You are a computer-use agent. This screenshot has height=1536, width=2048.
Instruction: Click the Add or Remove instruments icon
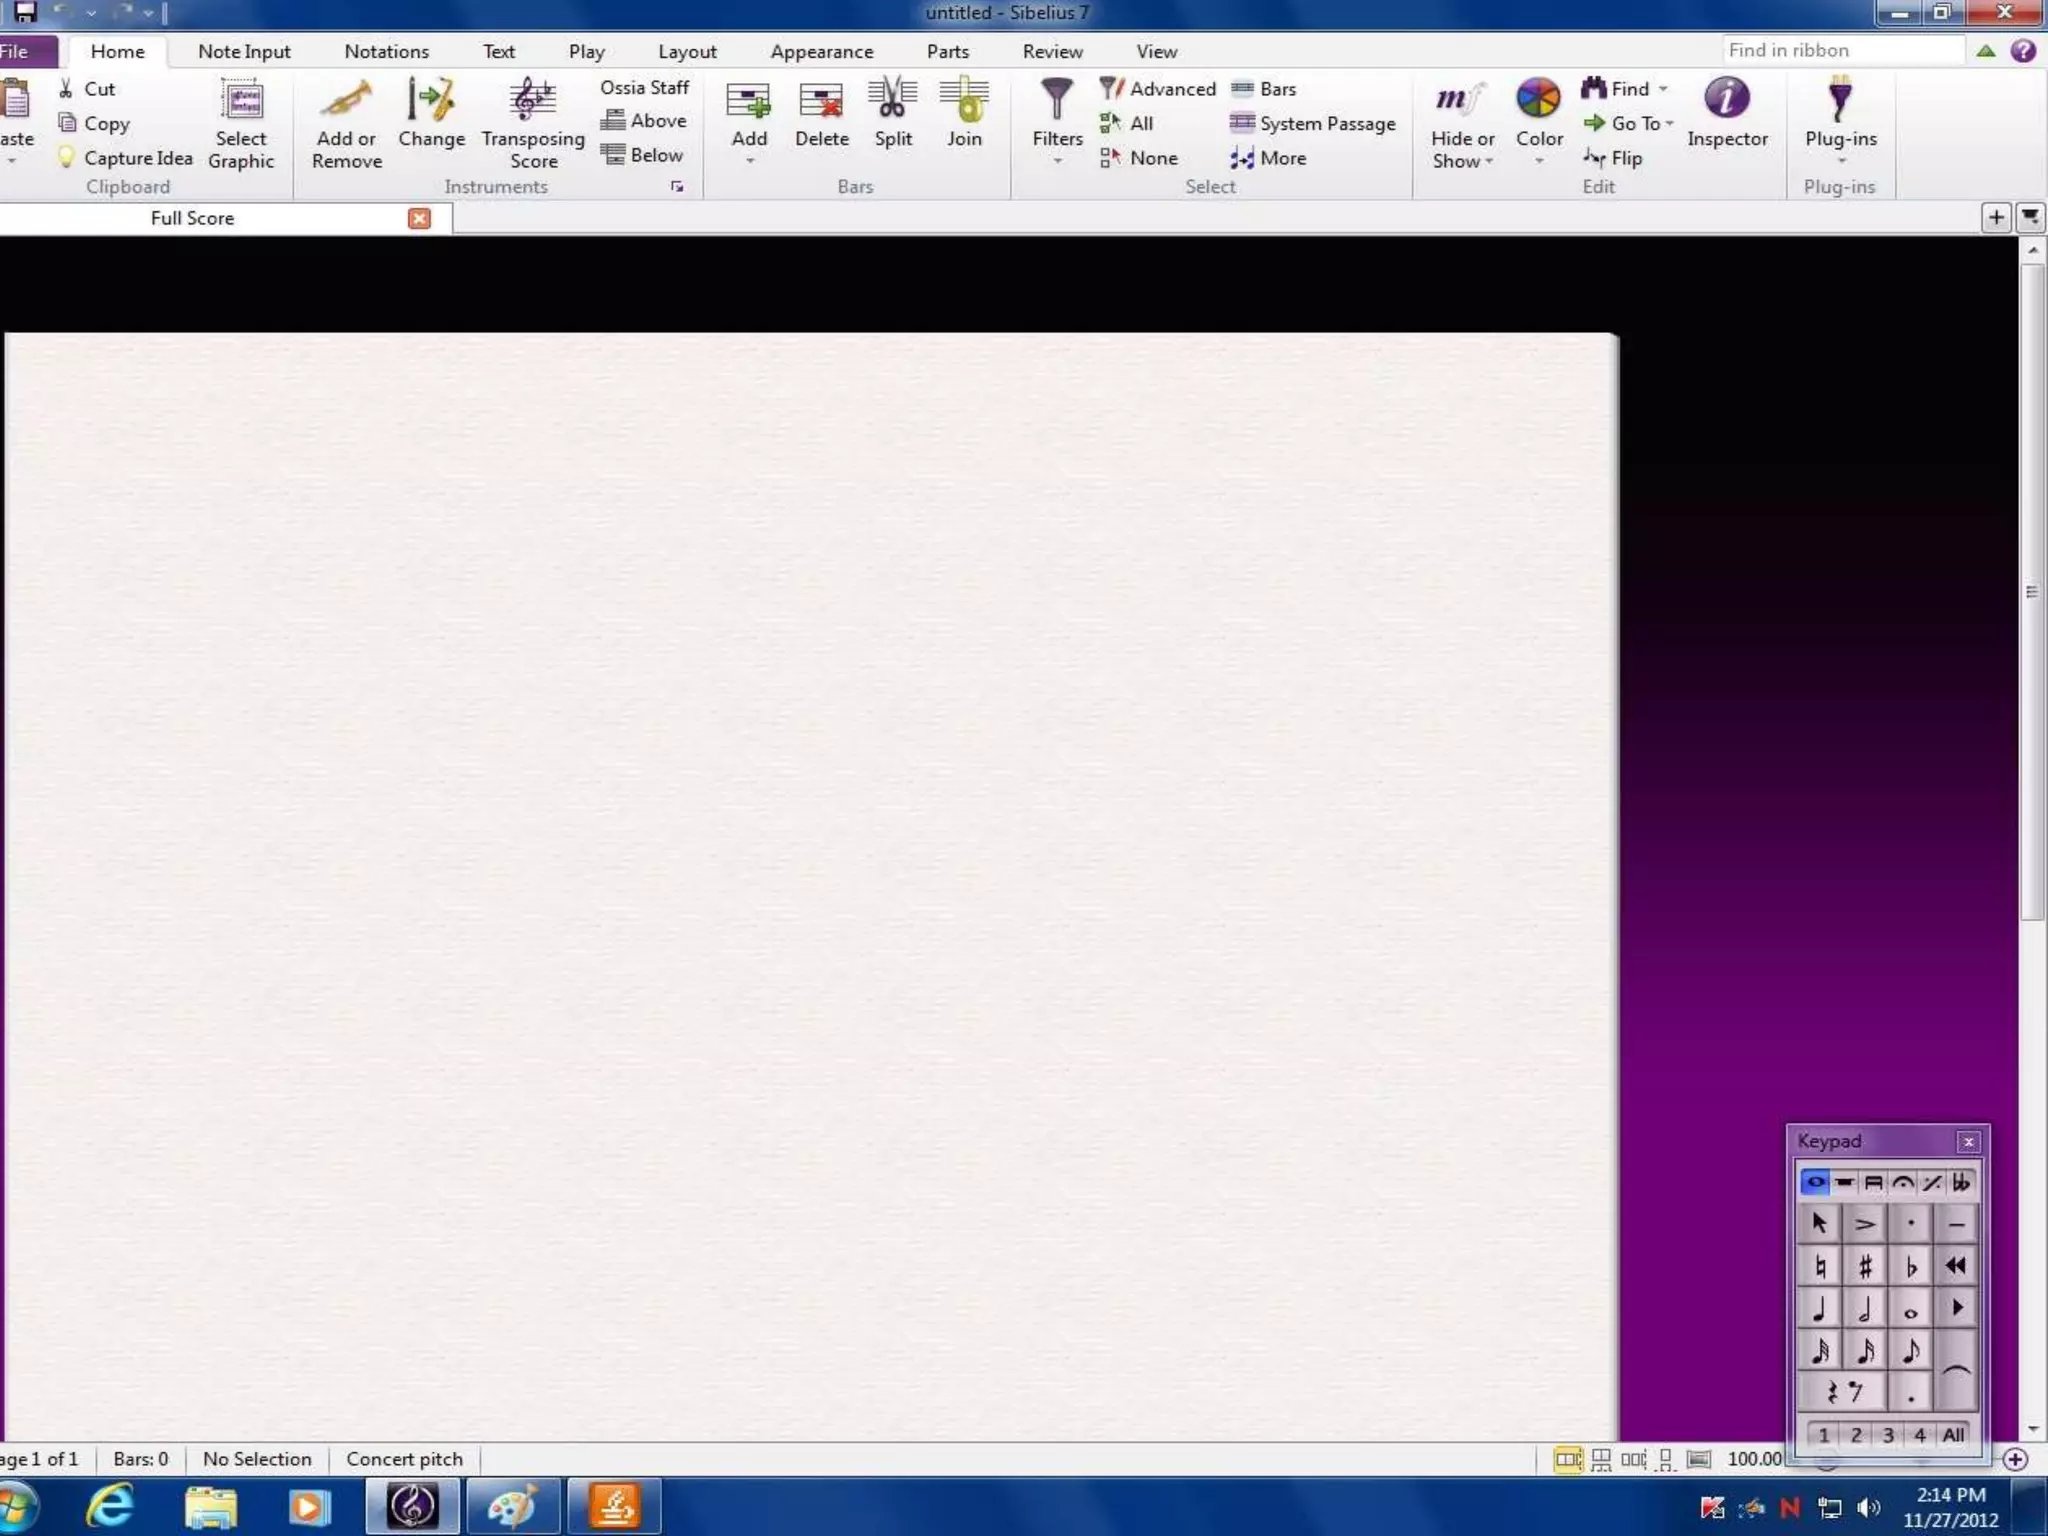tap(346, 100)
